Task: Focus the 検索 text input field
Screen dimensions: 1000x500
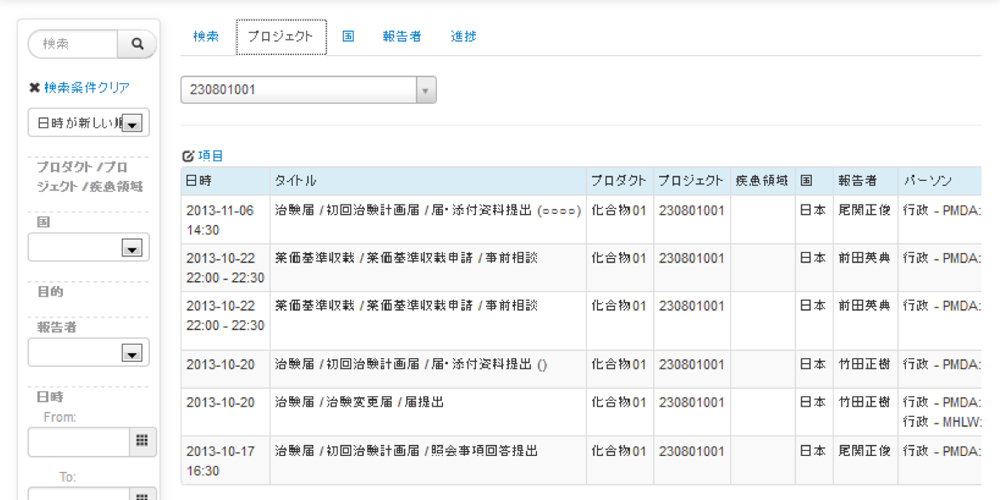Action: coord(74,44)
